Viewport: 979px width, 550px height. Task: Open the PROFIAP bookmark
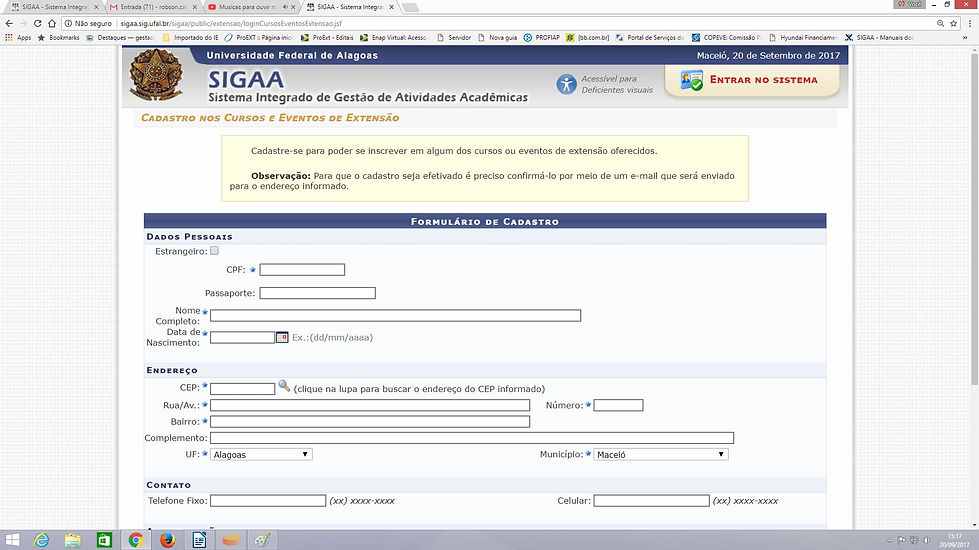tap(542, 37)
